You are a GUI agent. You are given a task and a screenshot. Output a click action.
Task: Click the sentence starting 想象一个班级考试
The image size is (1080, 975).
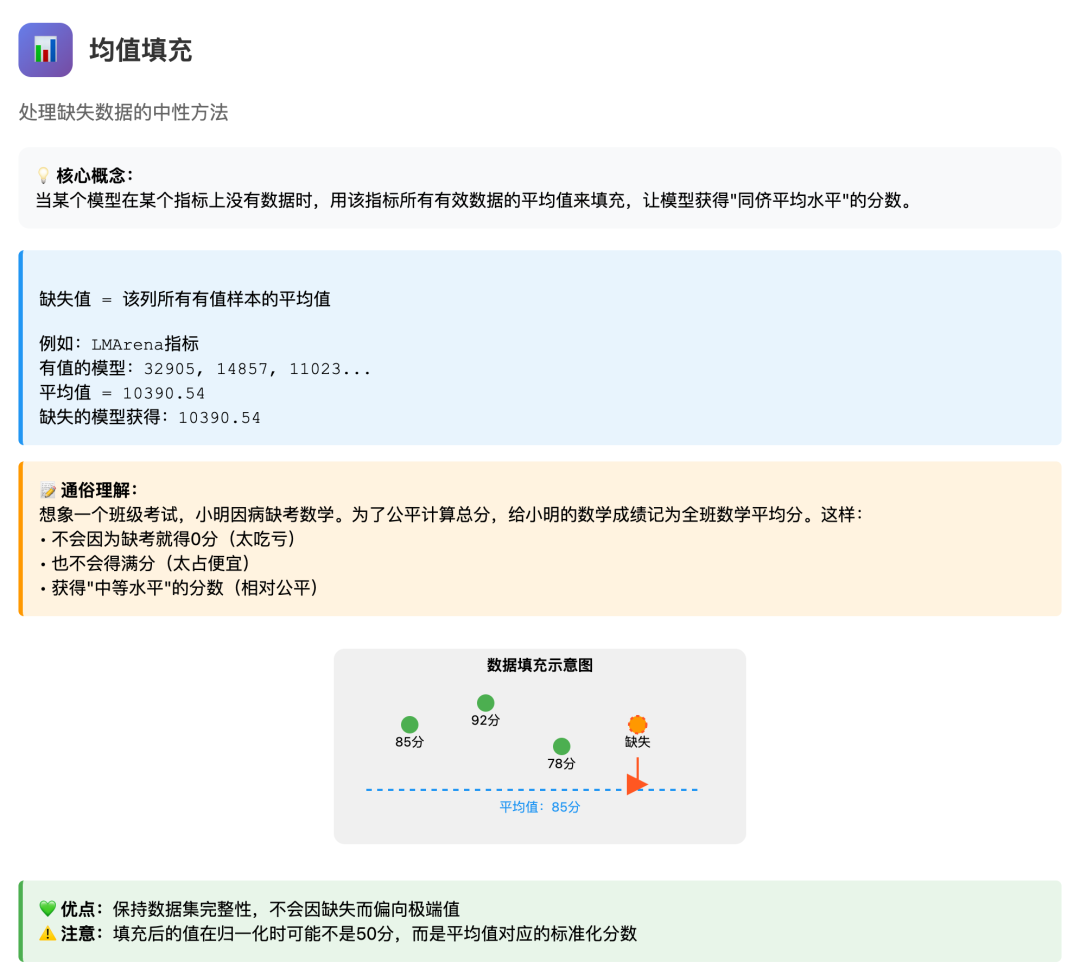click(x=450, y=514)
